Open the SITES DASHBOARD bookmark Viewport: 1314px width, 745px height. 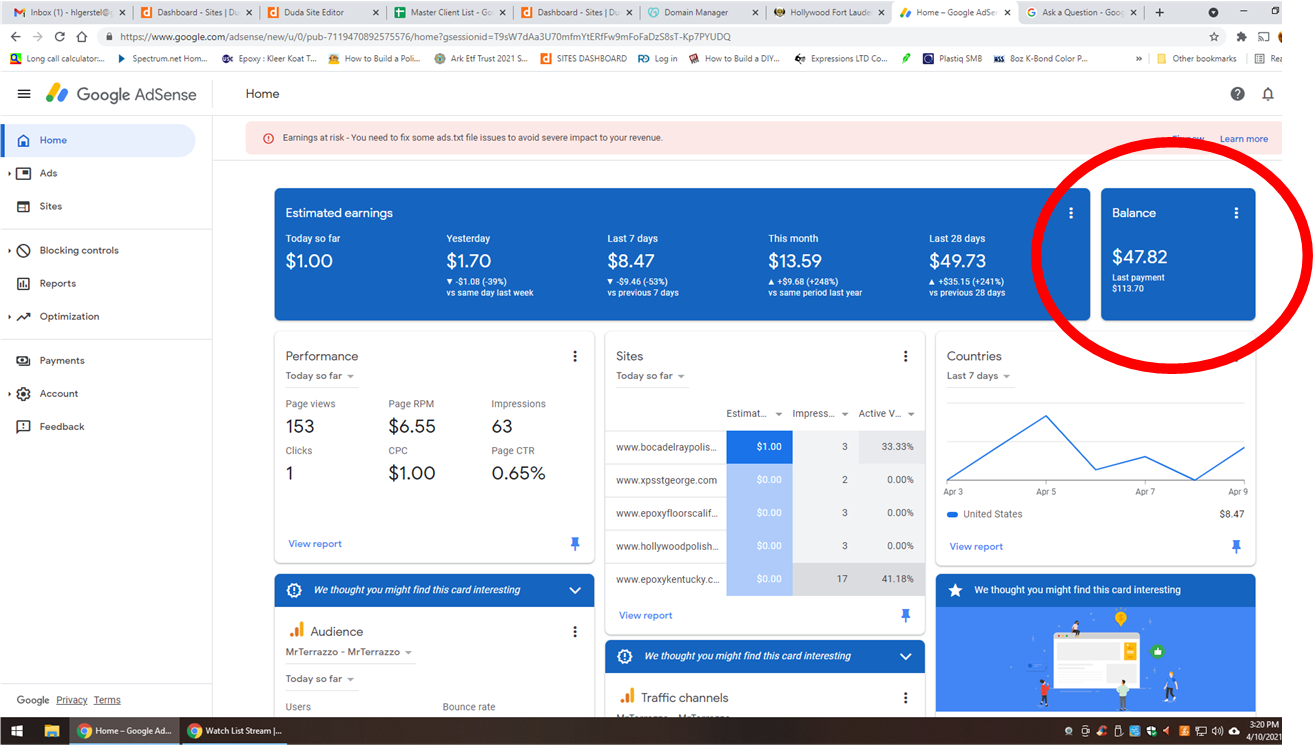[584, 59]
